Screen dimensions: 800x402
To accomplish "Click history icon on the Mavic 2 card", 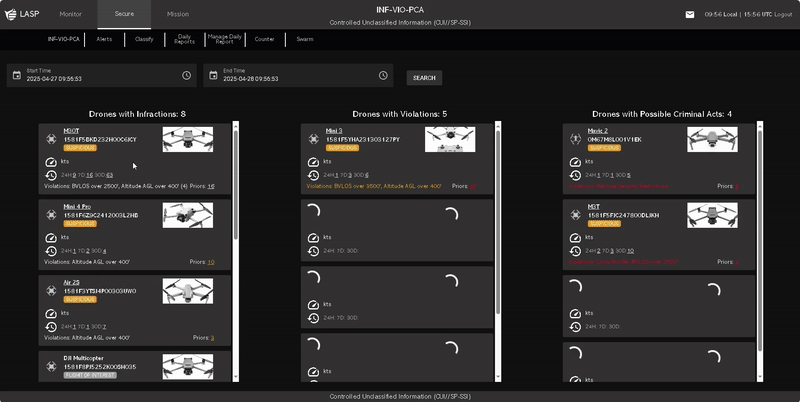I will click(575, 175).
